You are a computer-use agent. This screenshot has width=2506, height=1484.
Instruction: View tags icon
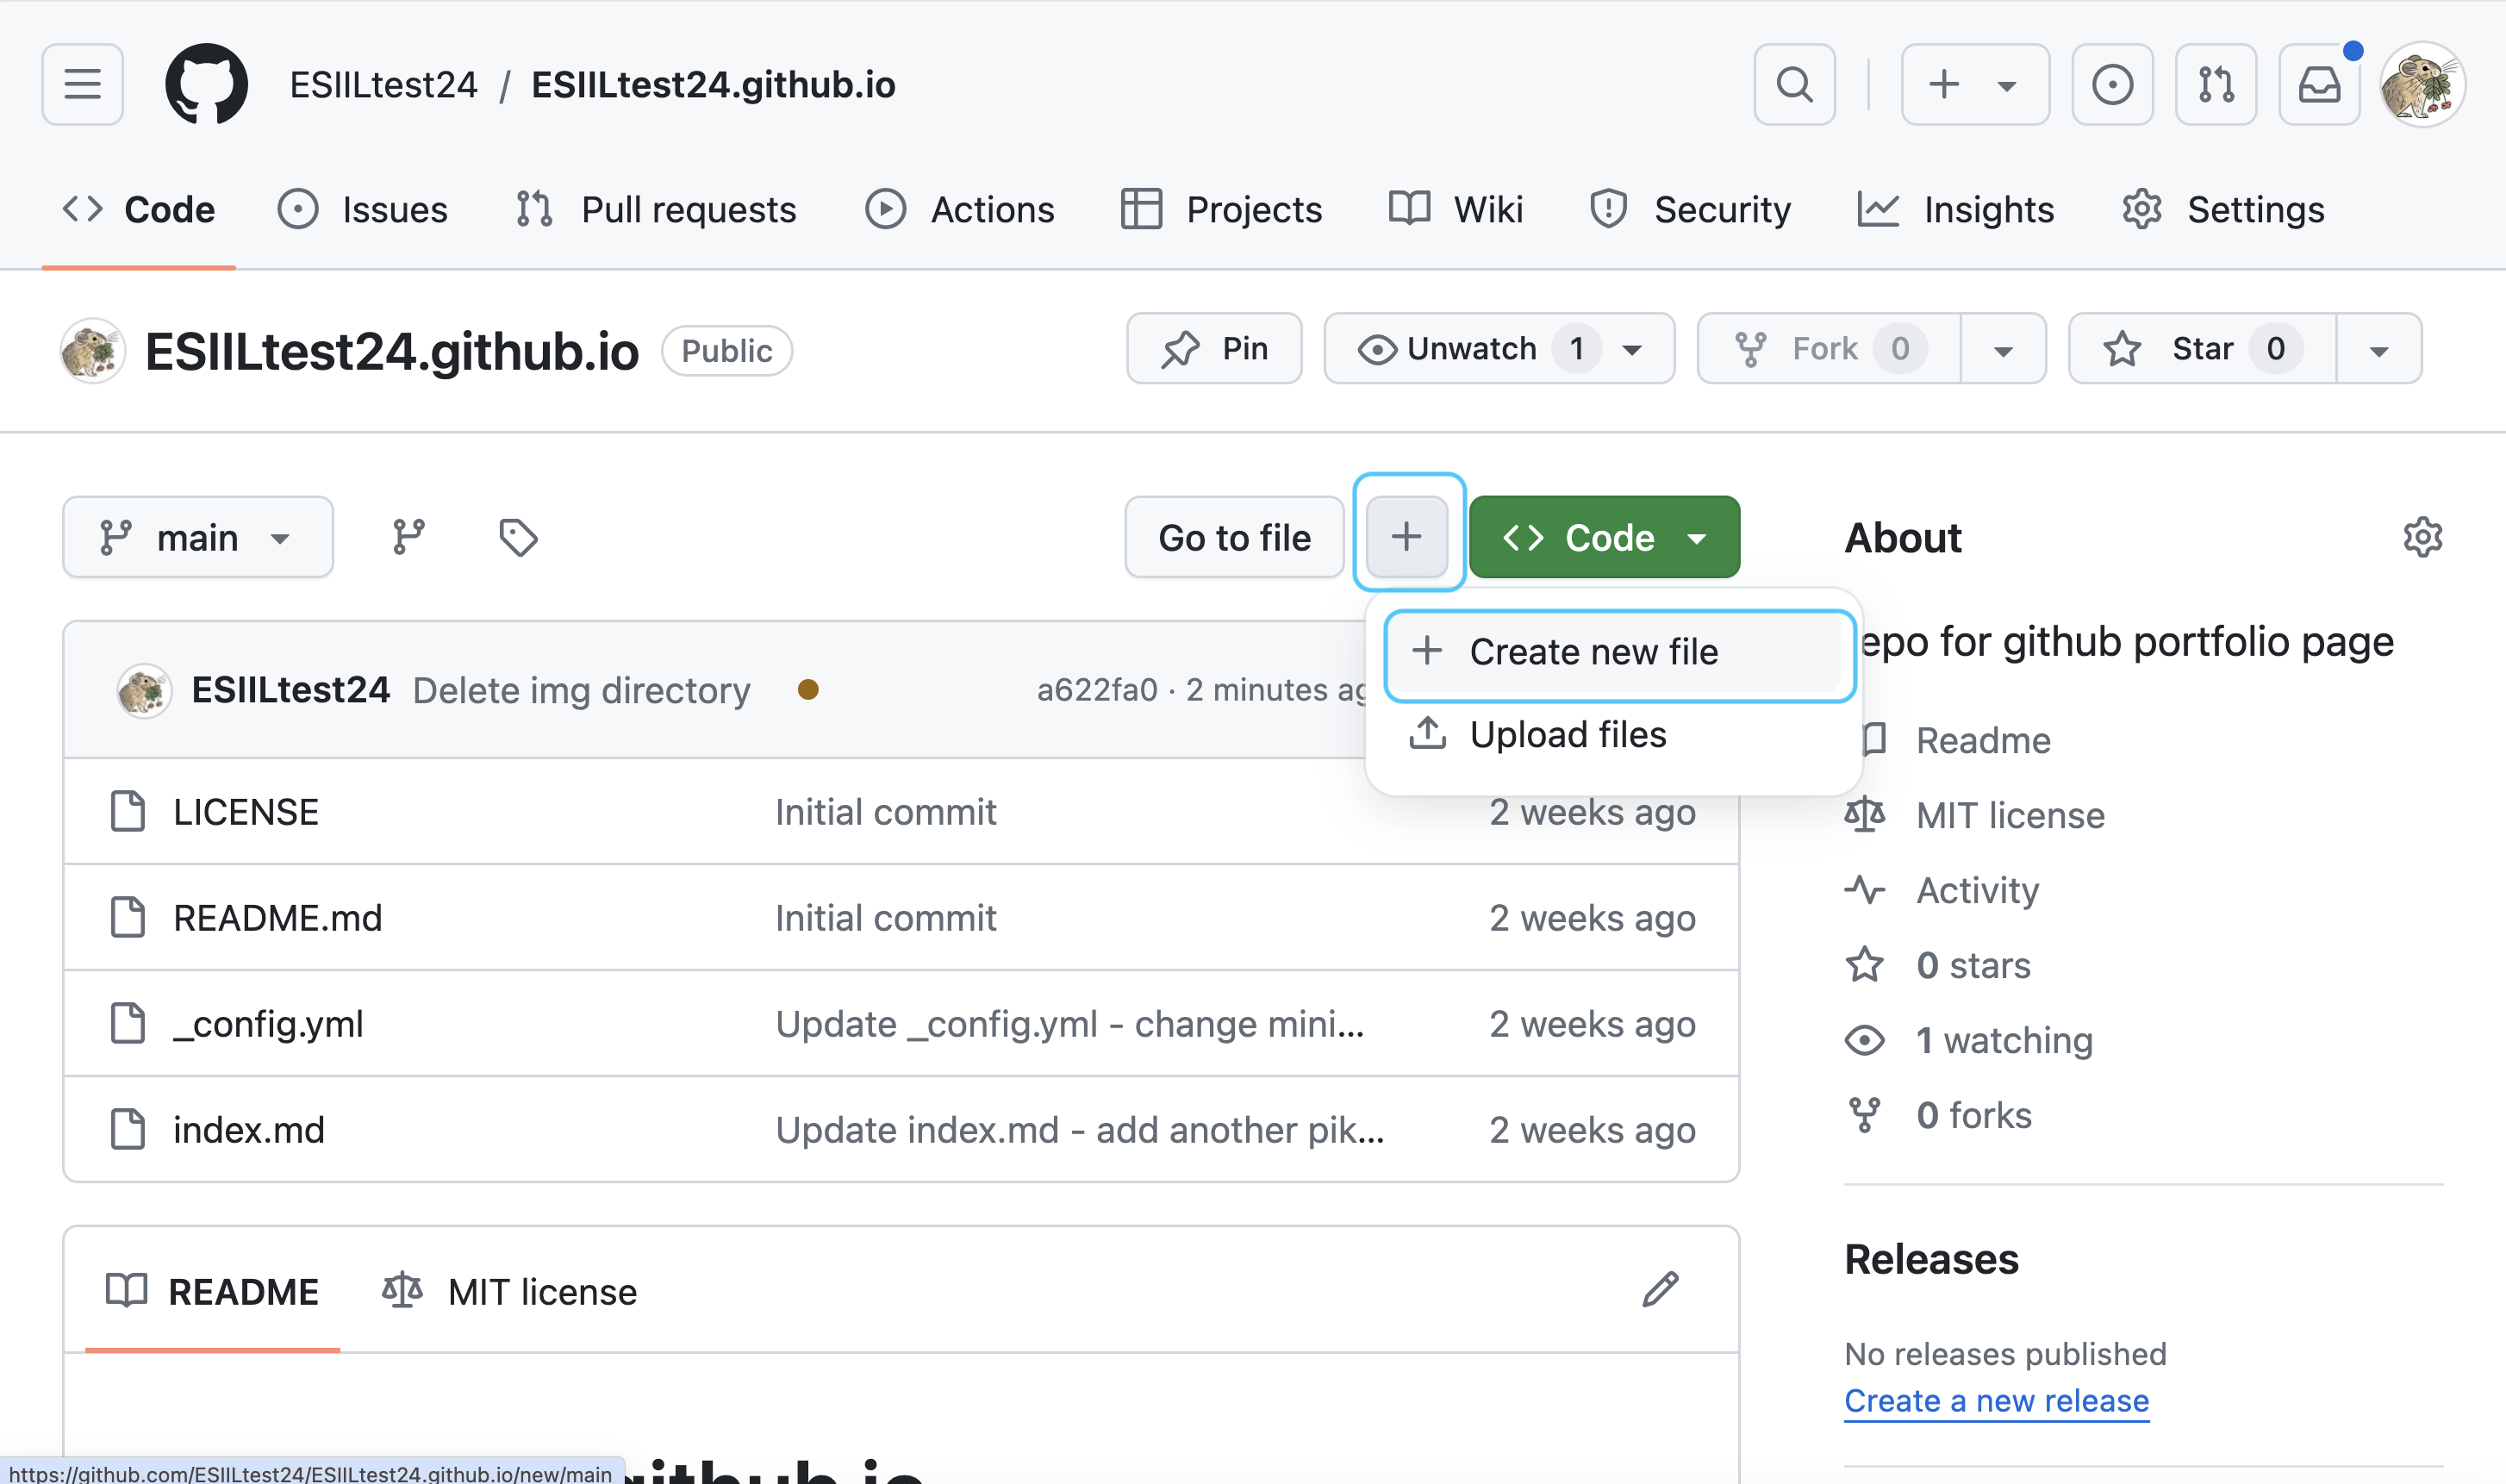(518, 537)
